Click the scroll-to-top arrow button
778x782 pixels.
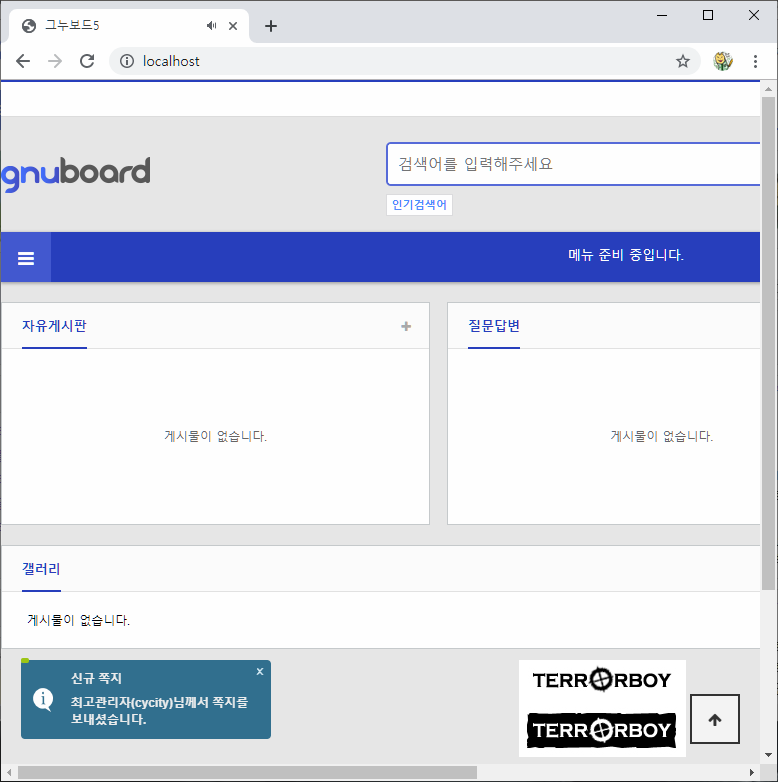click(x=715, y=719)
